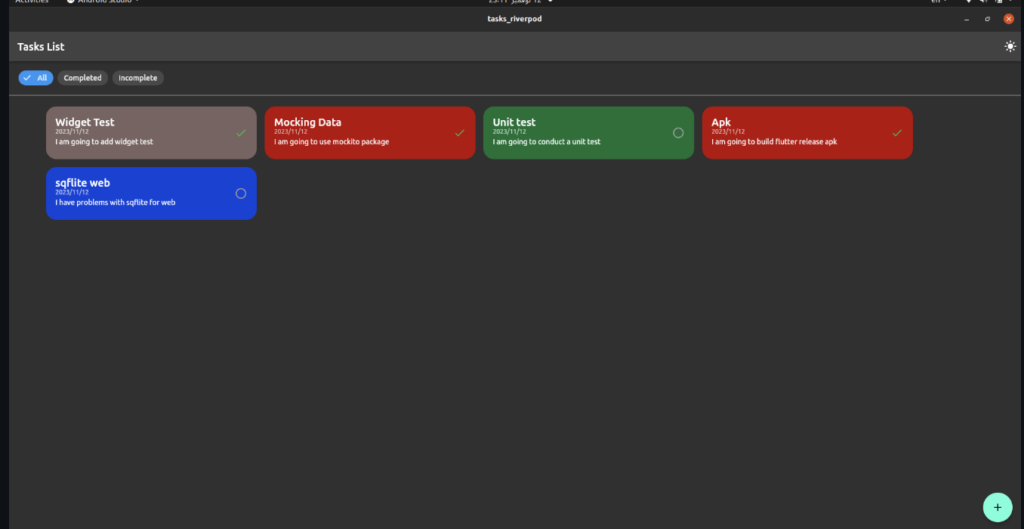Screen dimensions: 1024x529
Task: Uncheck the Widget Test completed checkmark
Action: point(241,133)
